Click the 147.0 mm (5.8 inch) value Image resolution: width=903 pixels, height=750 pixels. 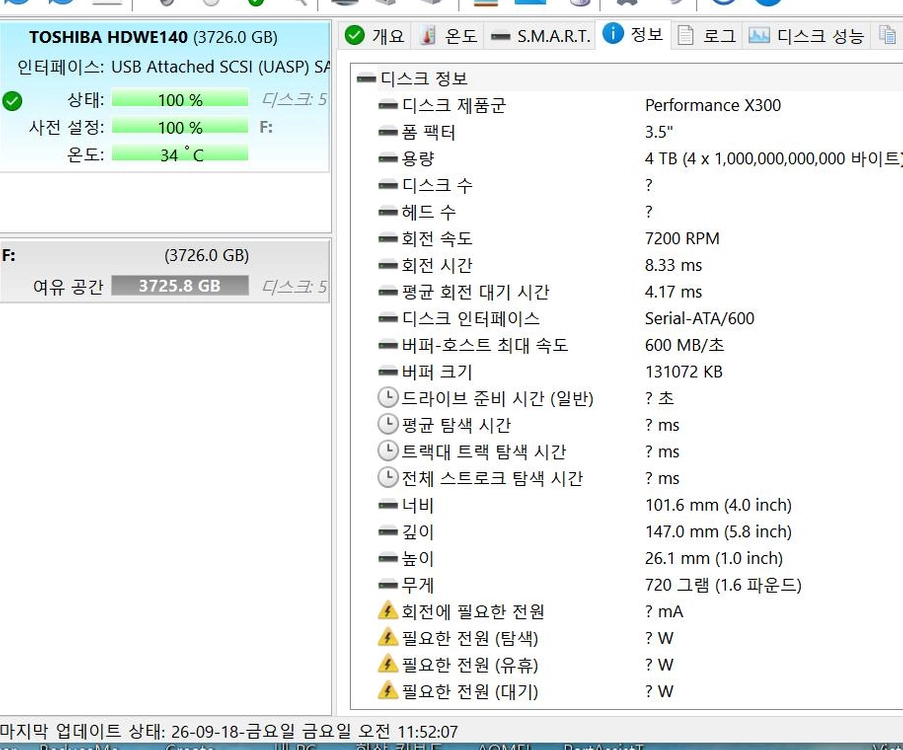tap(718, 532)
